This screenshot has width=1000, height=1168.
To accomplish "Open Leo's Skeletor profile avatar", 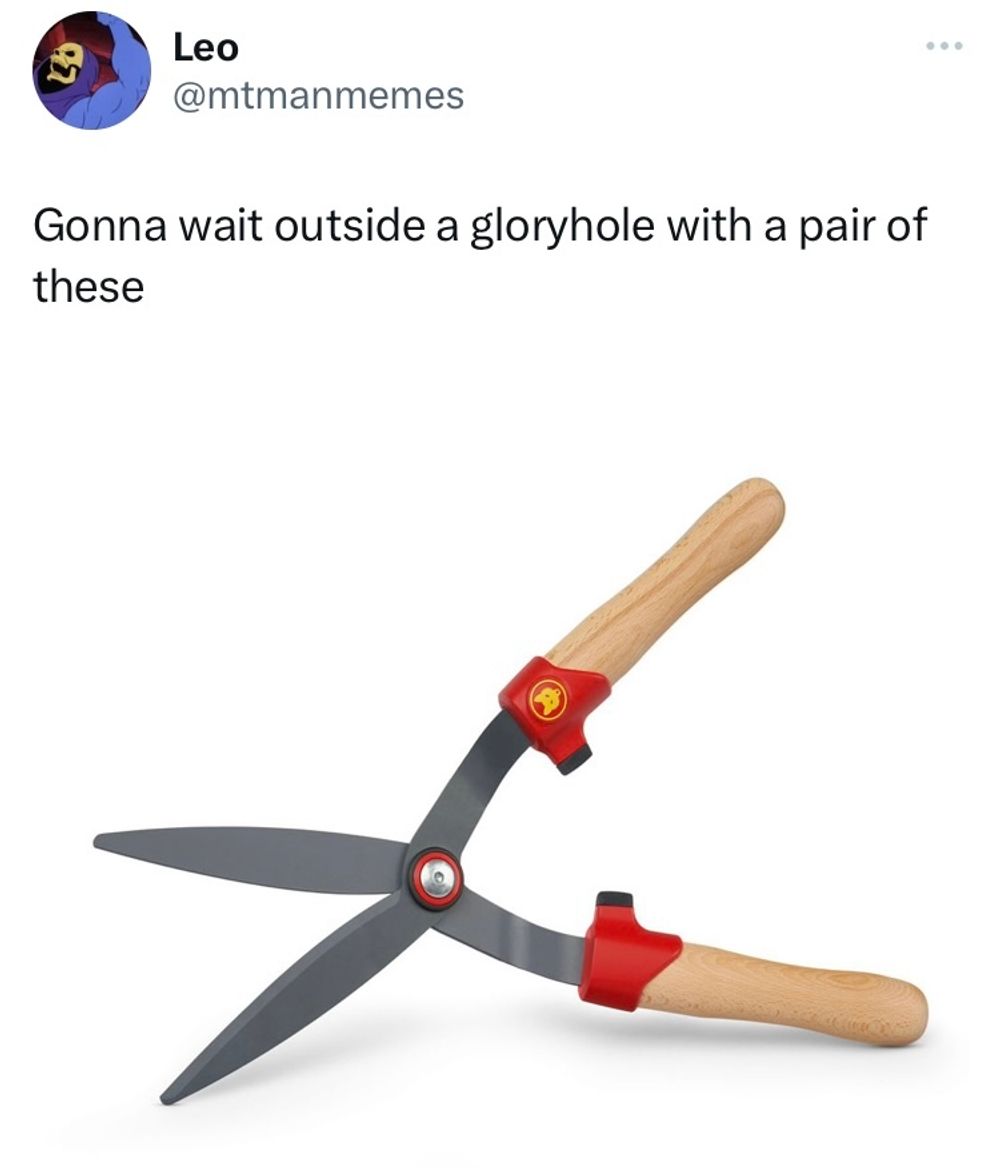I will pos(92,71).
